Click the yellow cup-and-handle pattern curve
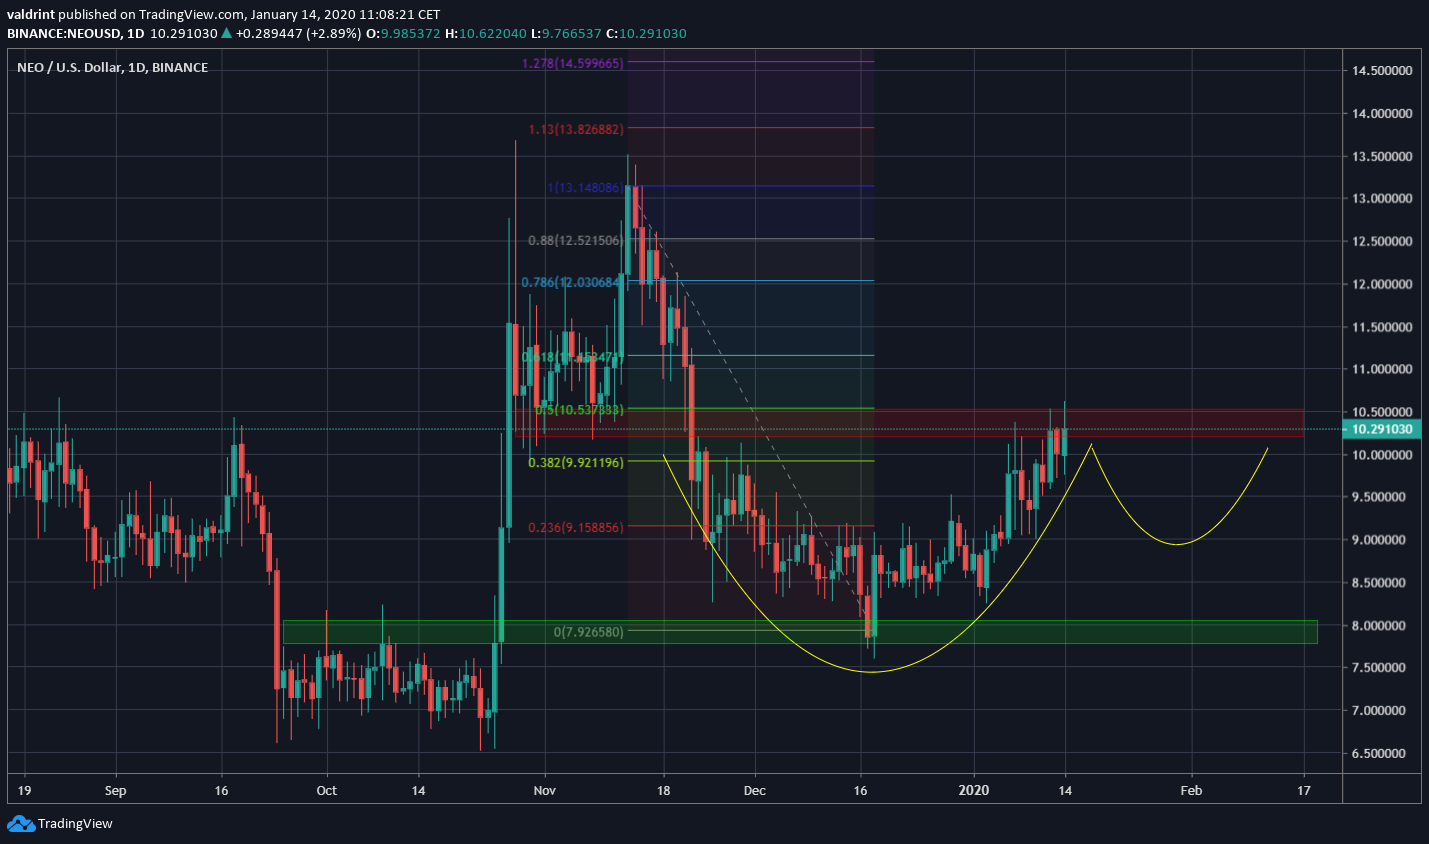 pos(870,672)
